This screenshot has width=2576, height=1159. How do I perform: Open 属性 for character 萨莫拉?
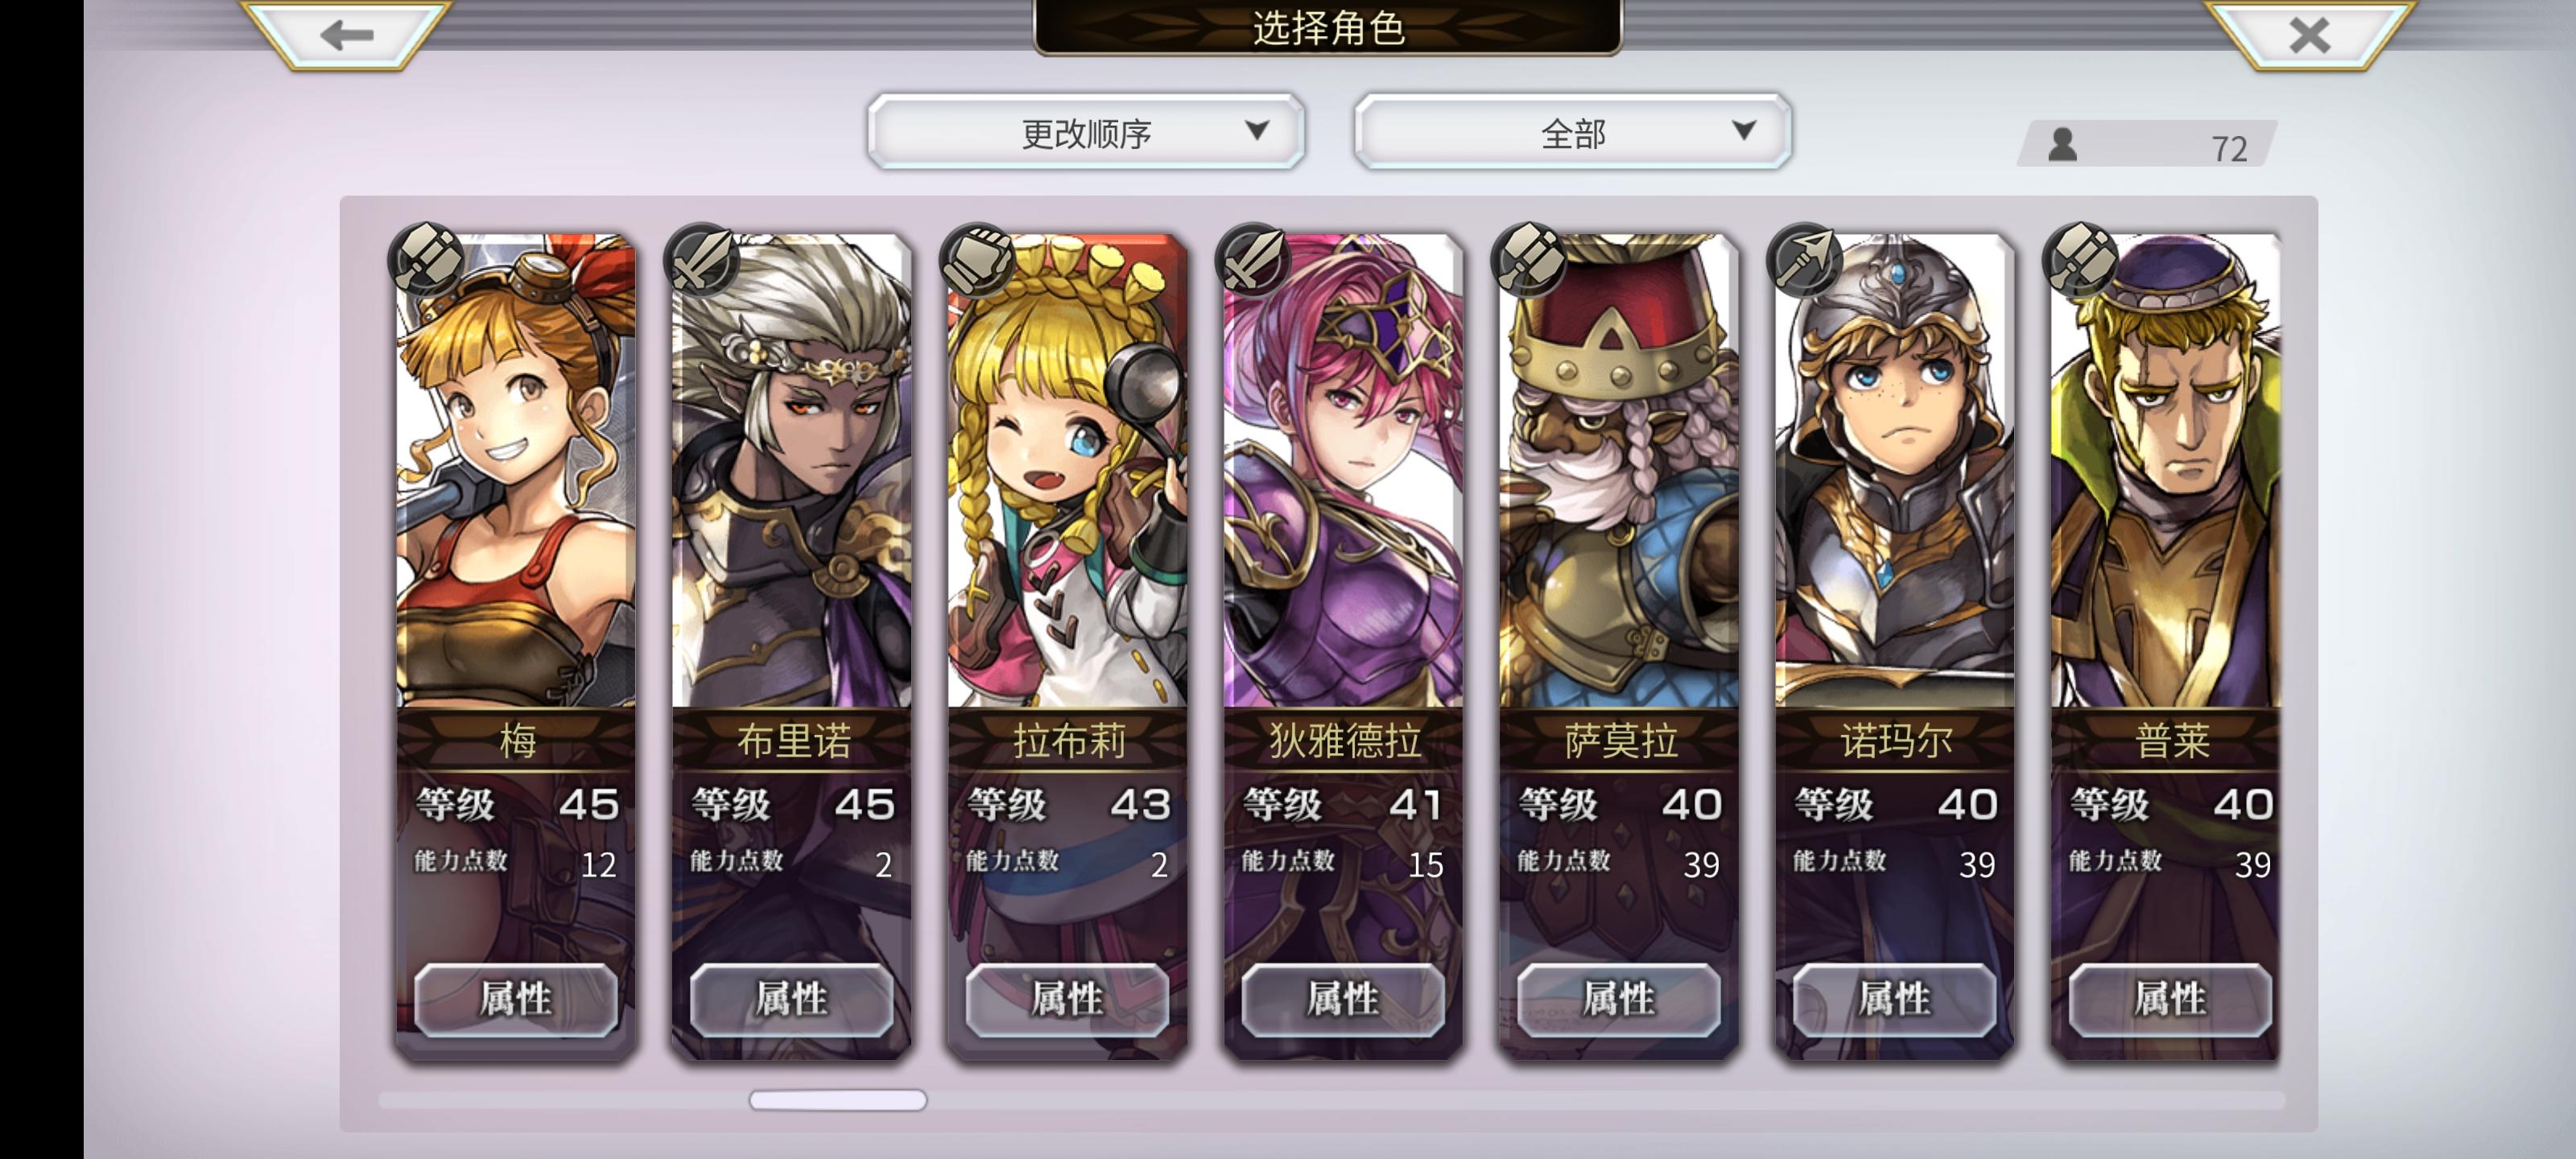1619,998
